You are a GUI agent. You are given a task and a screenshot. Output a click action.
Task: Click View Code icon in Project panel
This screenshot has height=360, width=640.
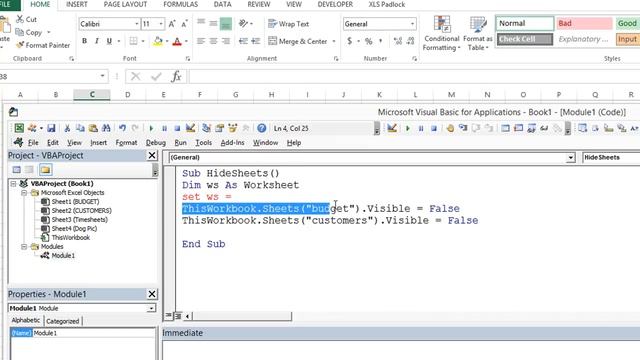point(16,169)
